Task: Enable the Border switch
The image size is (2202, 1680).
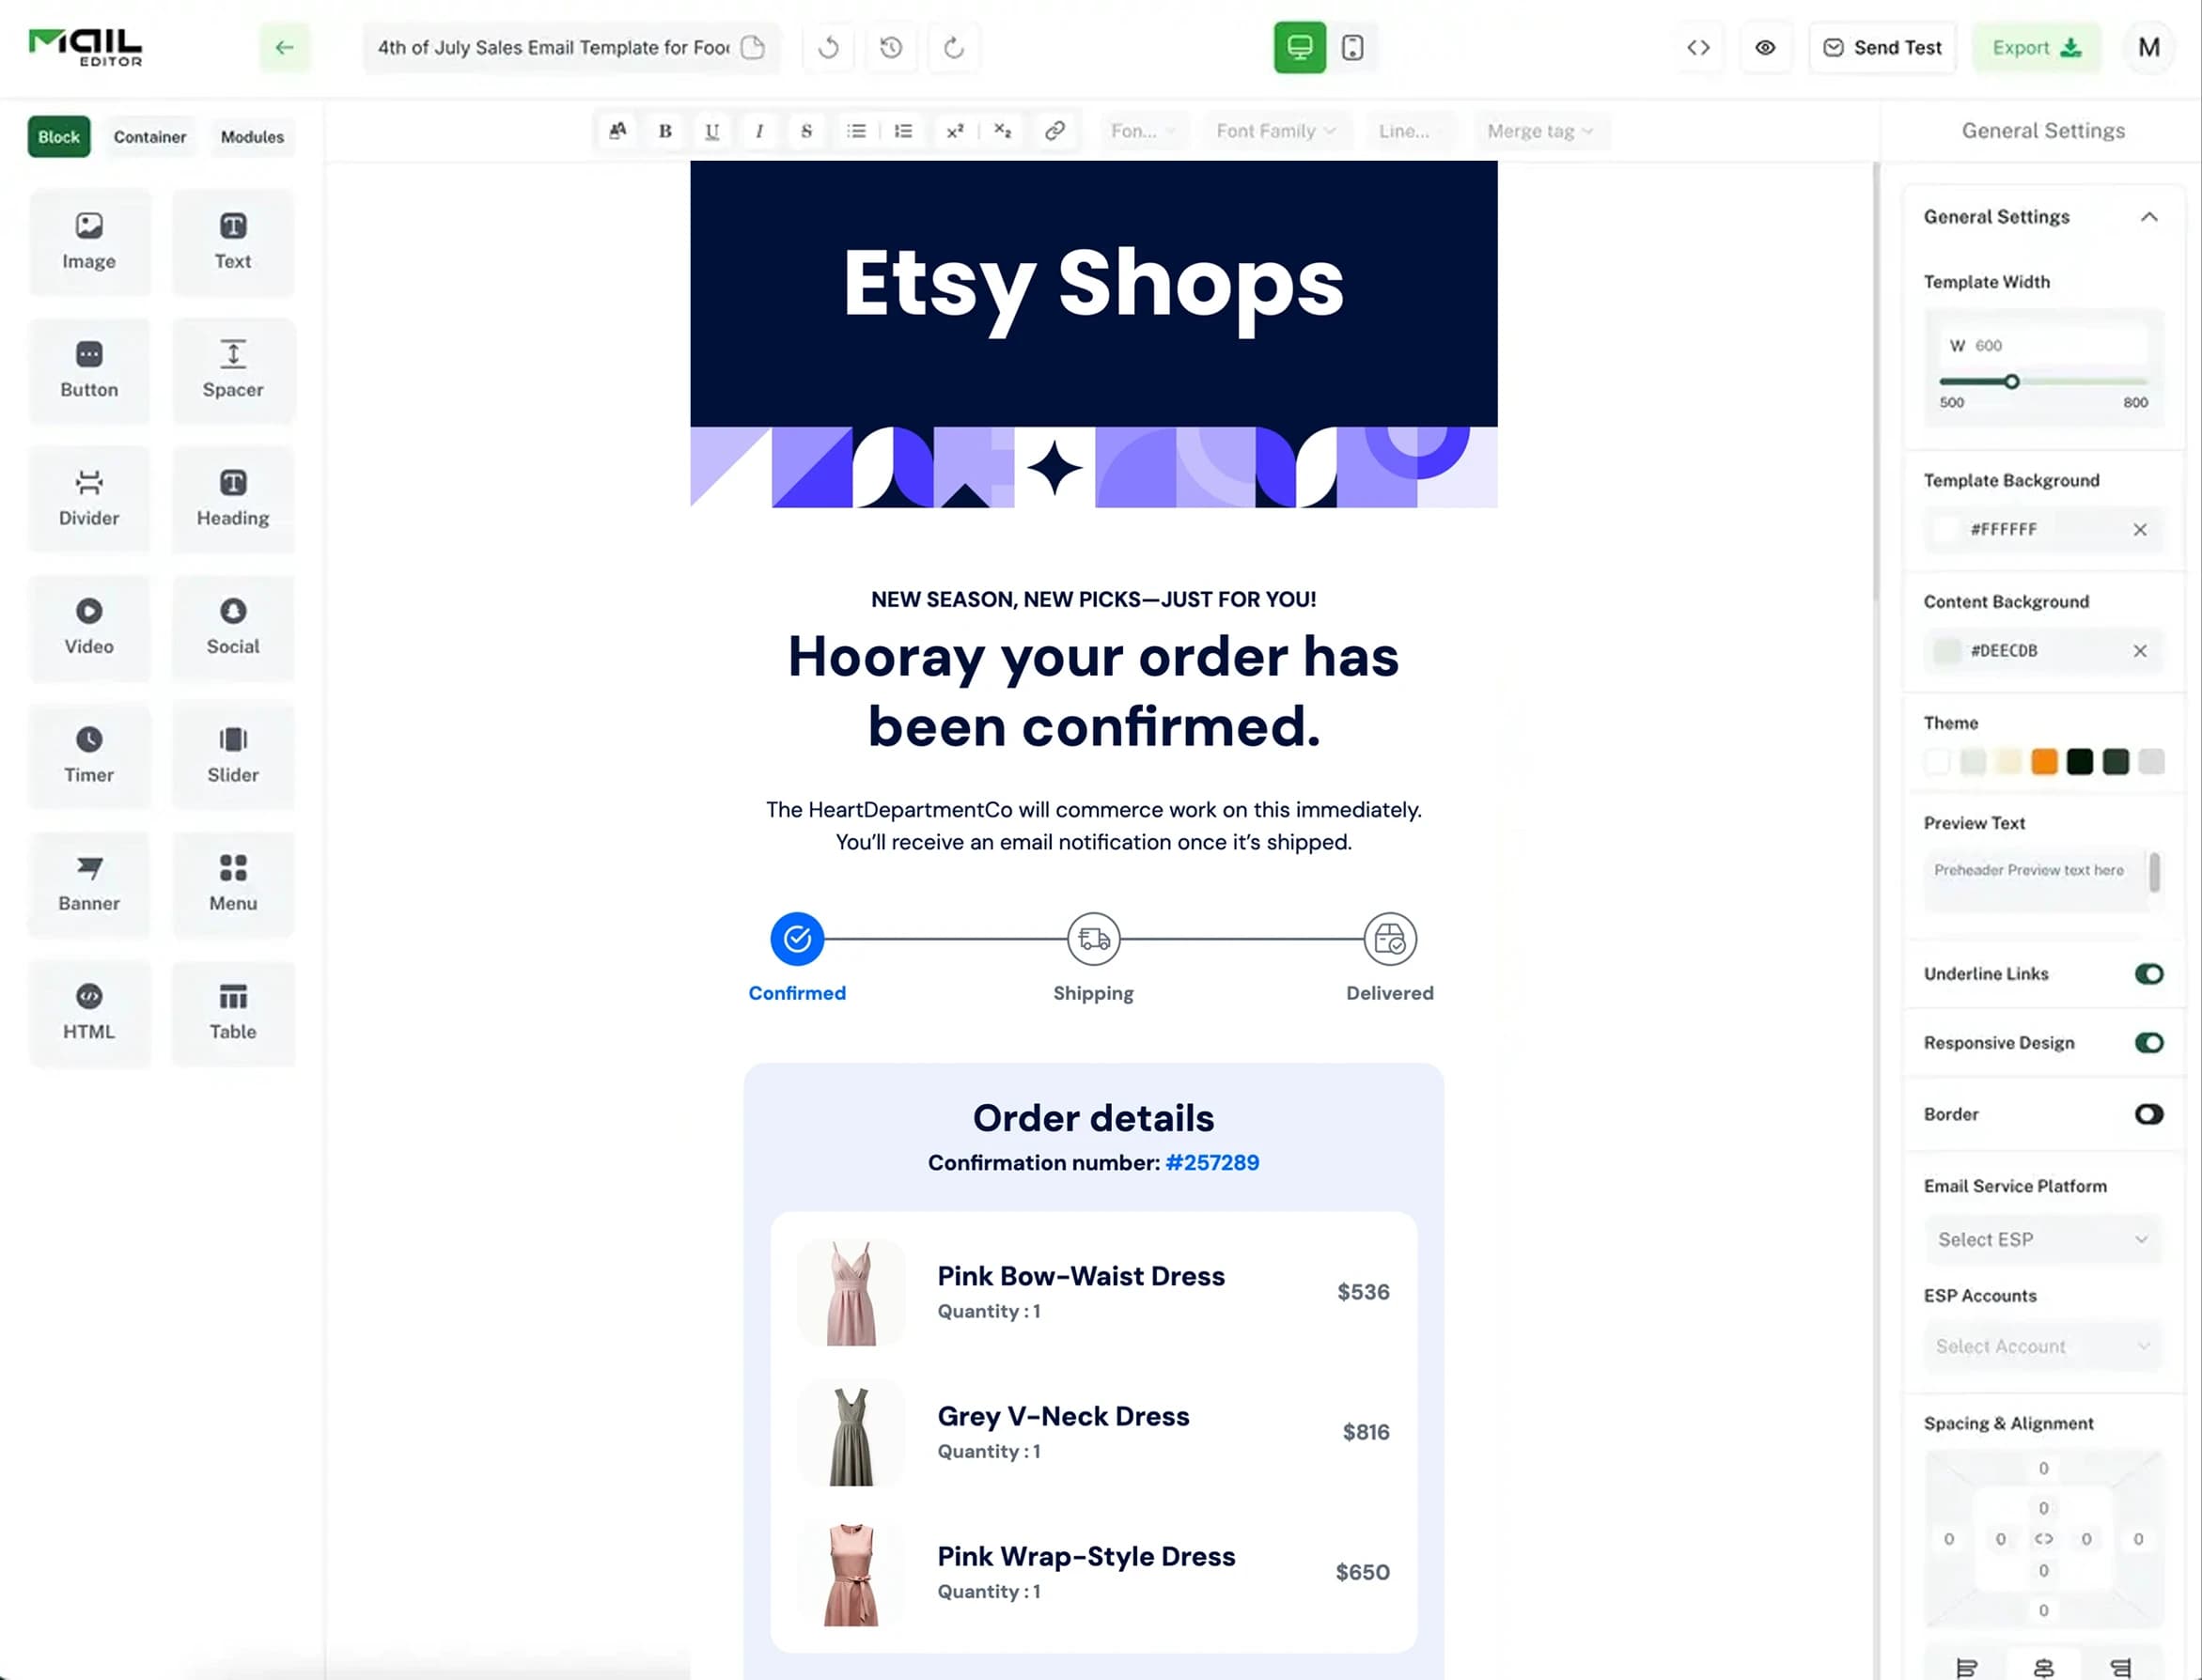Action: click(2148, 1114)
